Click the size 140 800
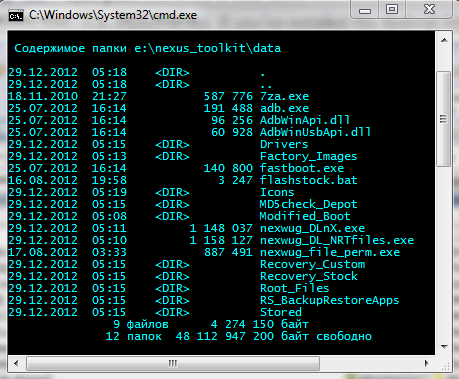Image resolution: width=459 pixels, height=379 pixels. tap(228, 168)
